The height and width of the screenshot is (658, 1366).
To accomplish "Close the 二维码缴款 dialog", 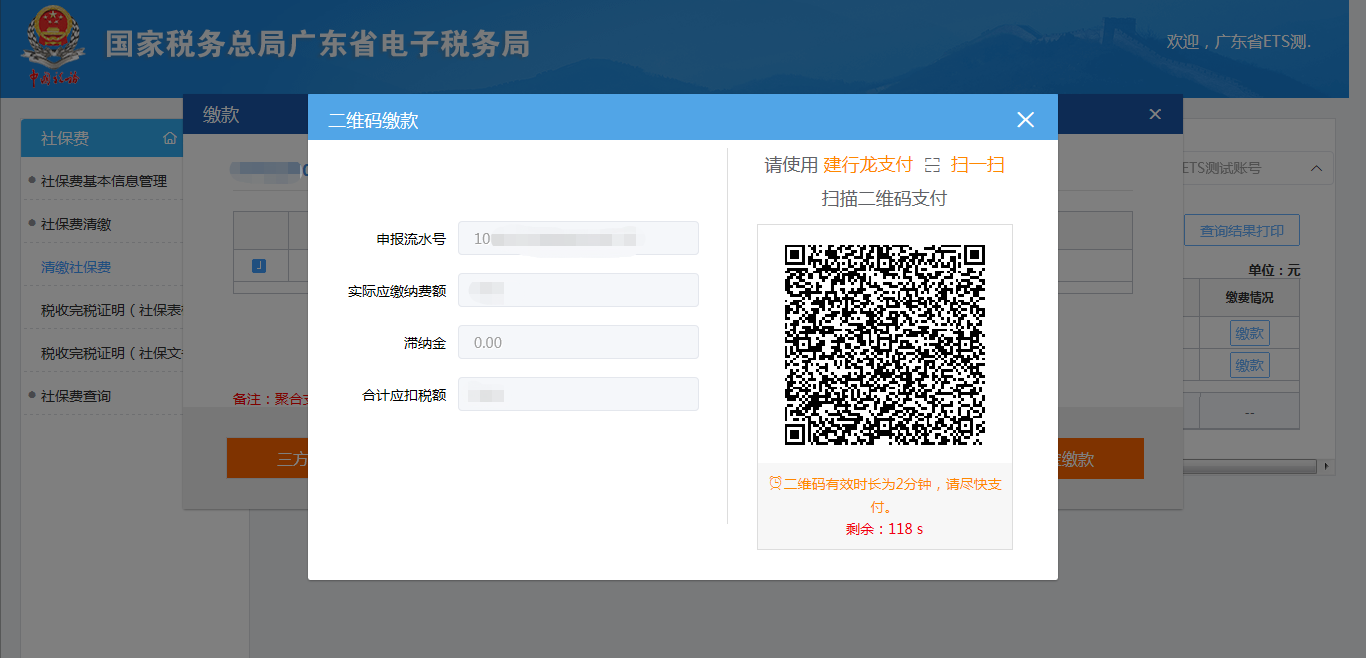I will 1025,120.
